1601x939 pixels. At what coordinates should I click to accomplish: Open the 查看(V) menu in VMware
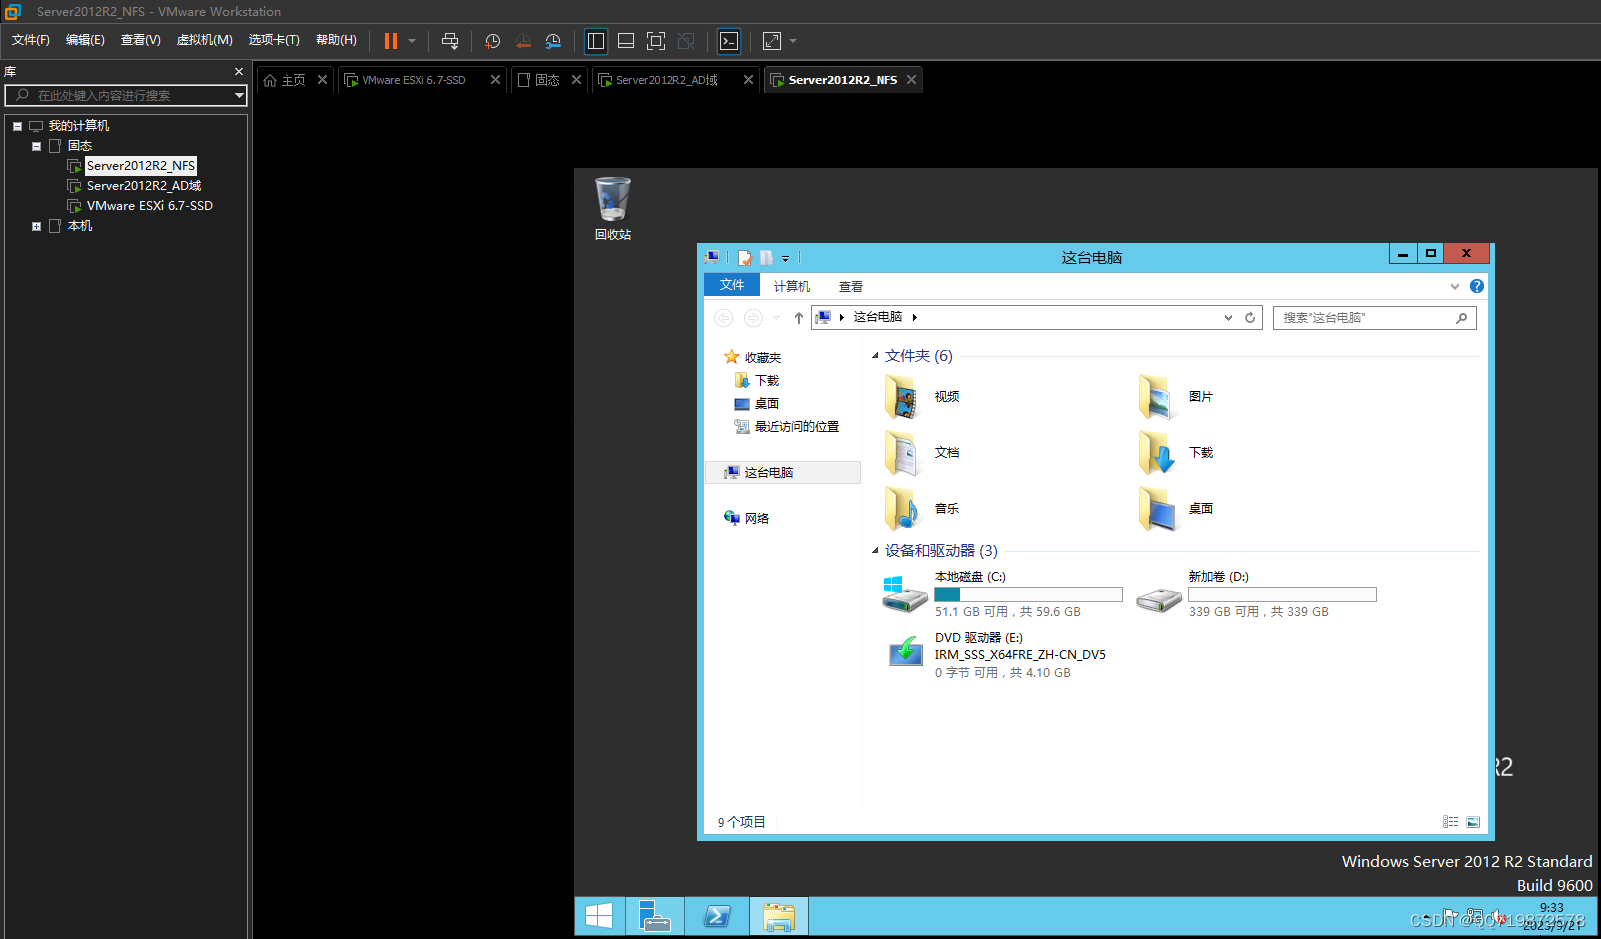(x=141, y=40)
